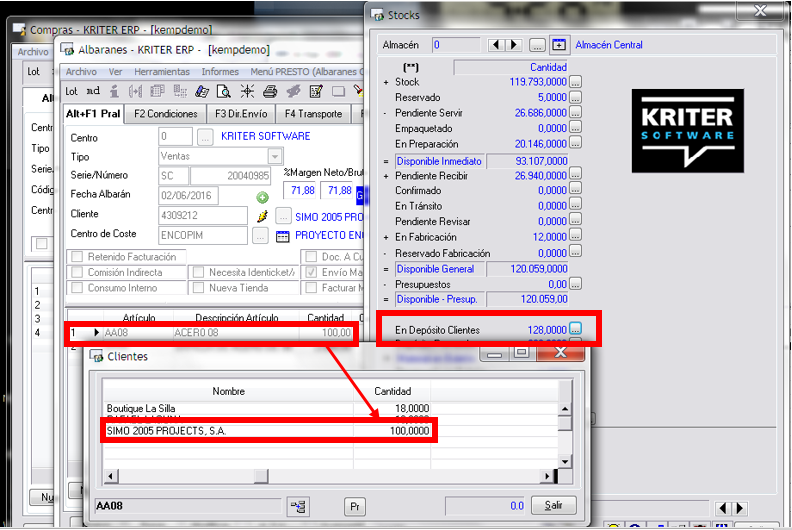This screenshot has height=530, width=792.
Task: Switch to F2 Condiciones tab
Action: (166, 114)
